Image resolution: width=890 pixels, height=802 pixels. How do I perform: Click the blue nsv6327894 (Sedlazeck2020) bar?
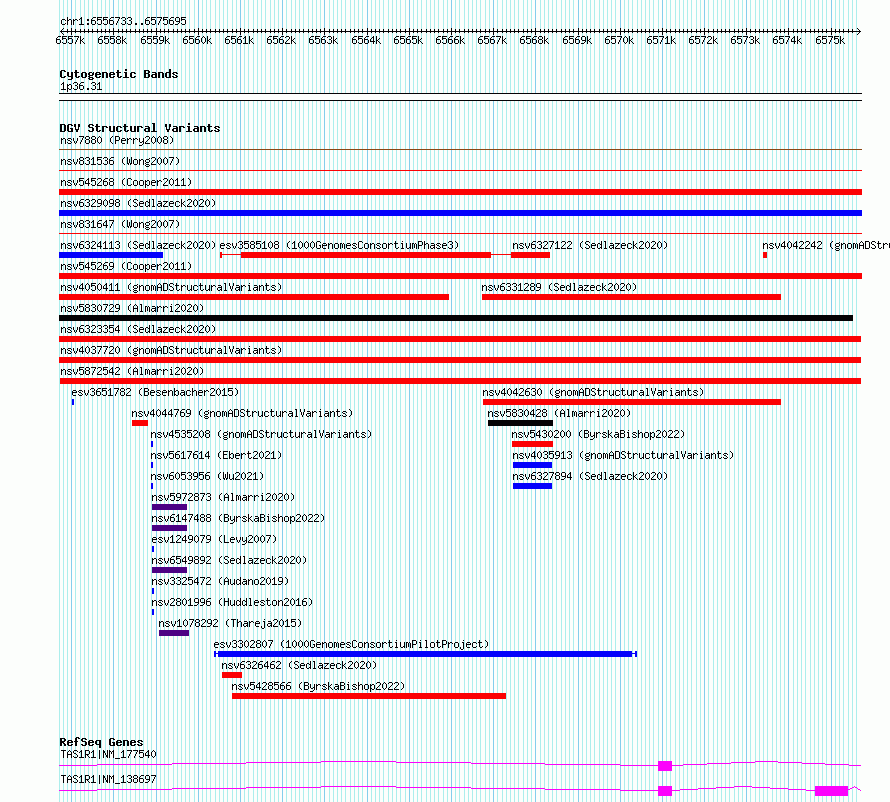coord(532,486)
